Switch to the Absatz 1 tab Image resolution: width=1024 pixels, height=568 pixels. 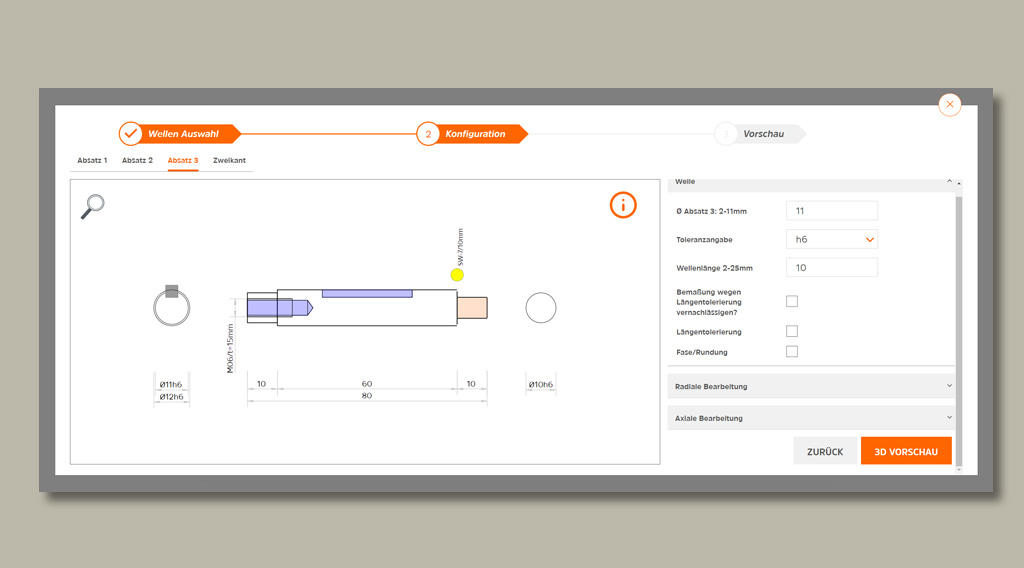pyautogui.click(x=92, y=160)
